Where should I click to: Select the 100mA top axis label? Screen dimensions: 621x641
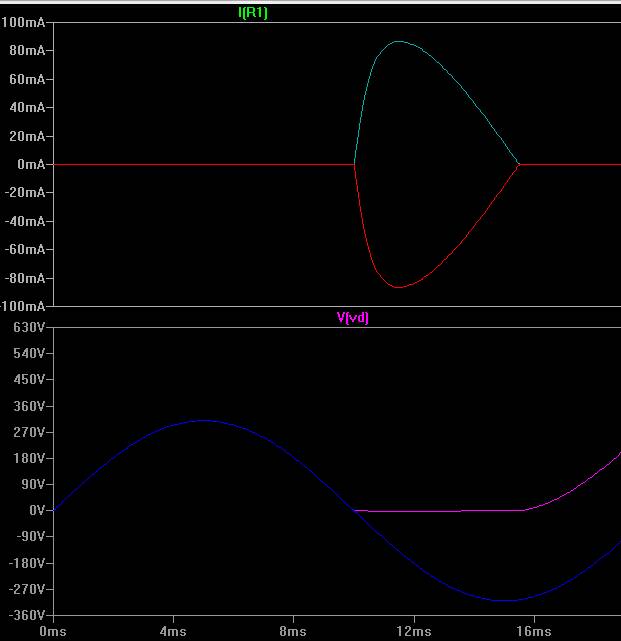point(23,22)
